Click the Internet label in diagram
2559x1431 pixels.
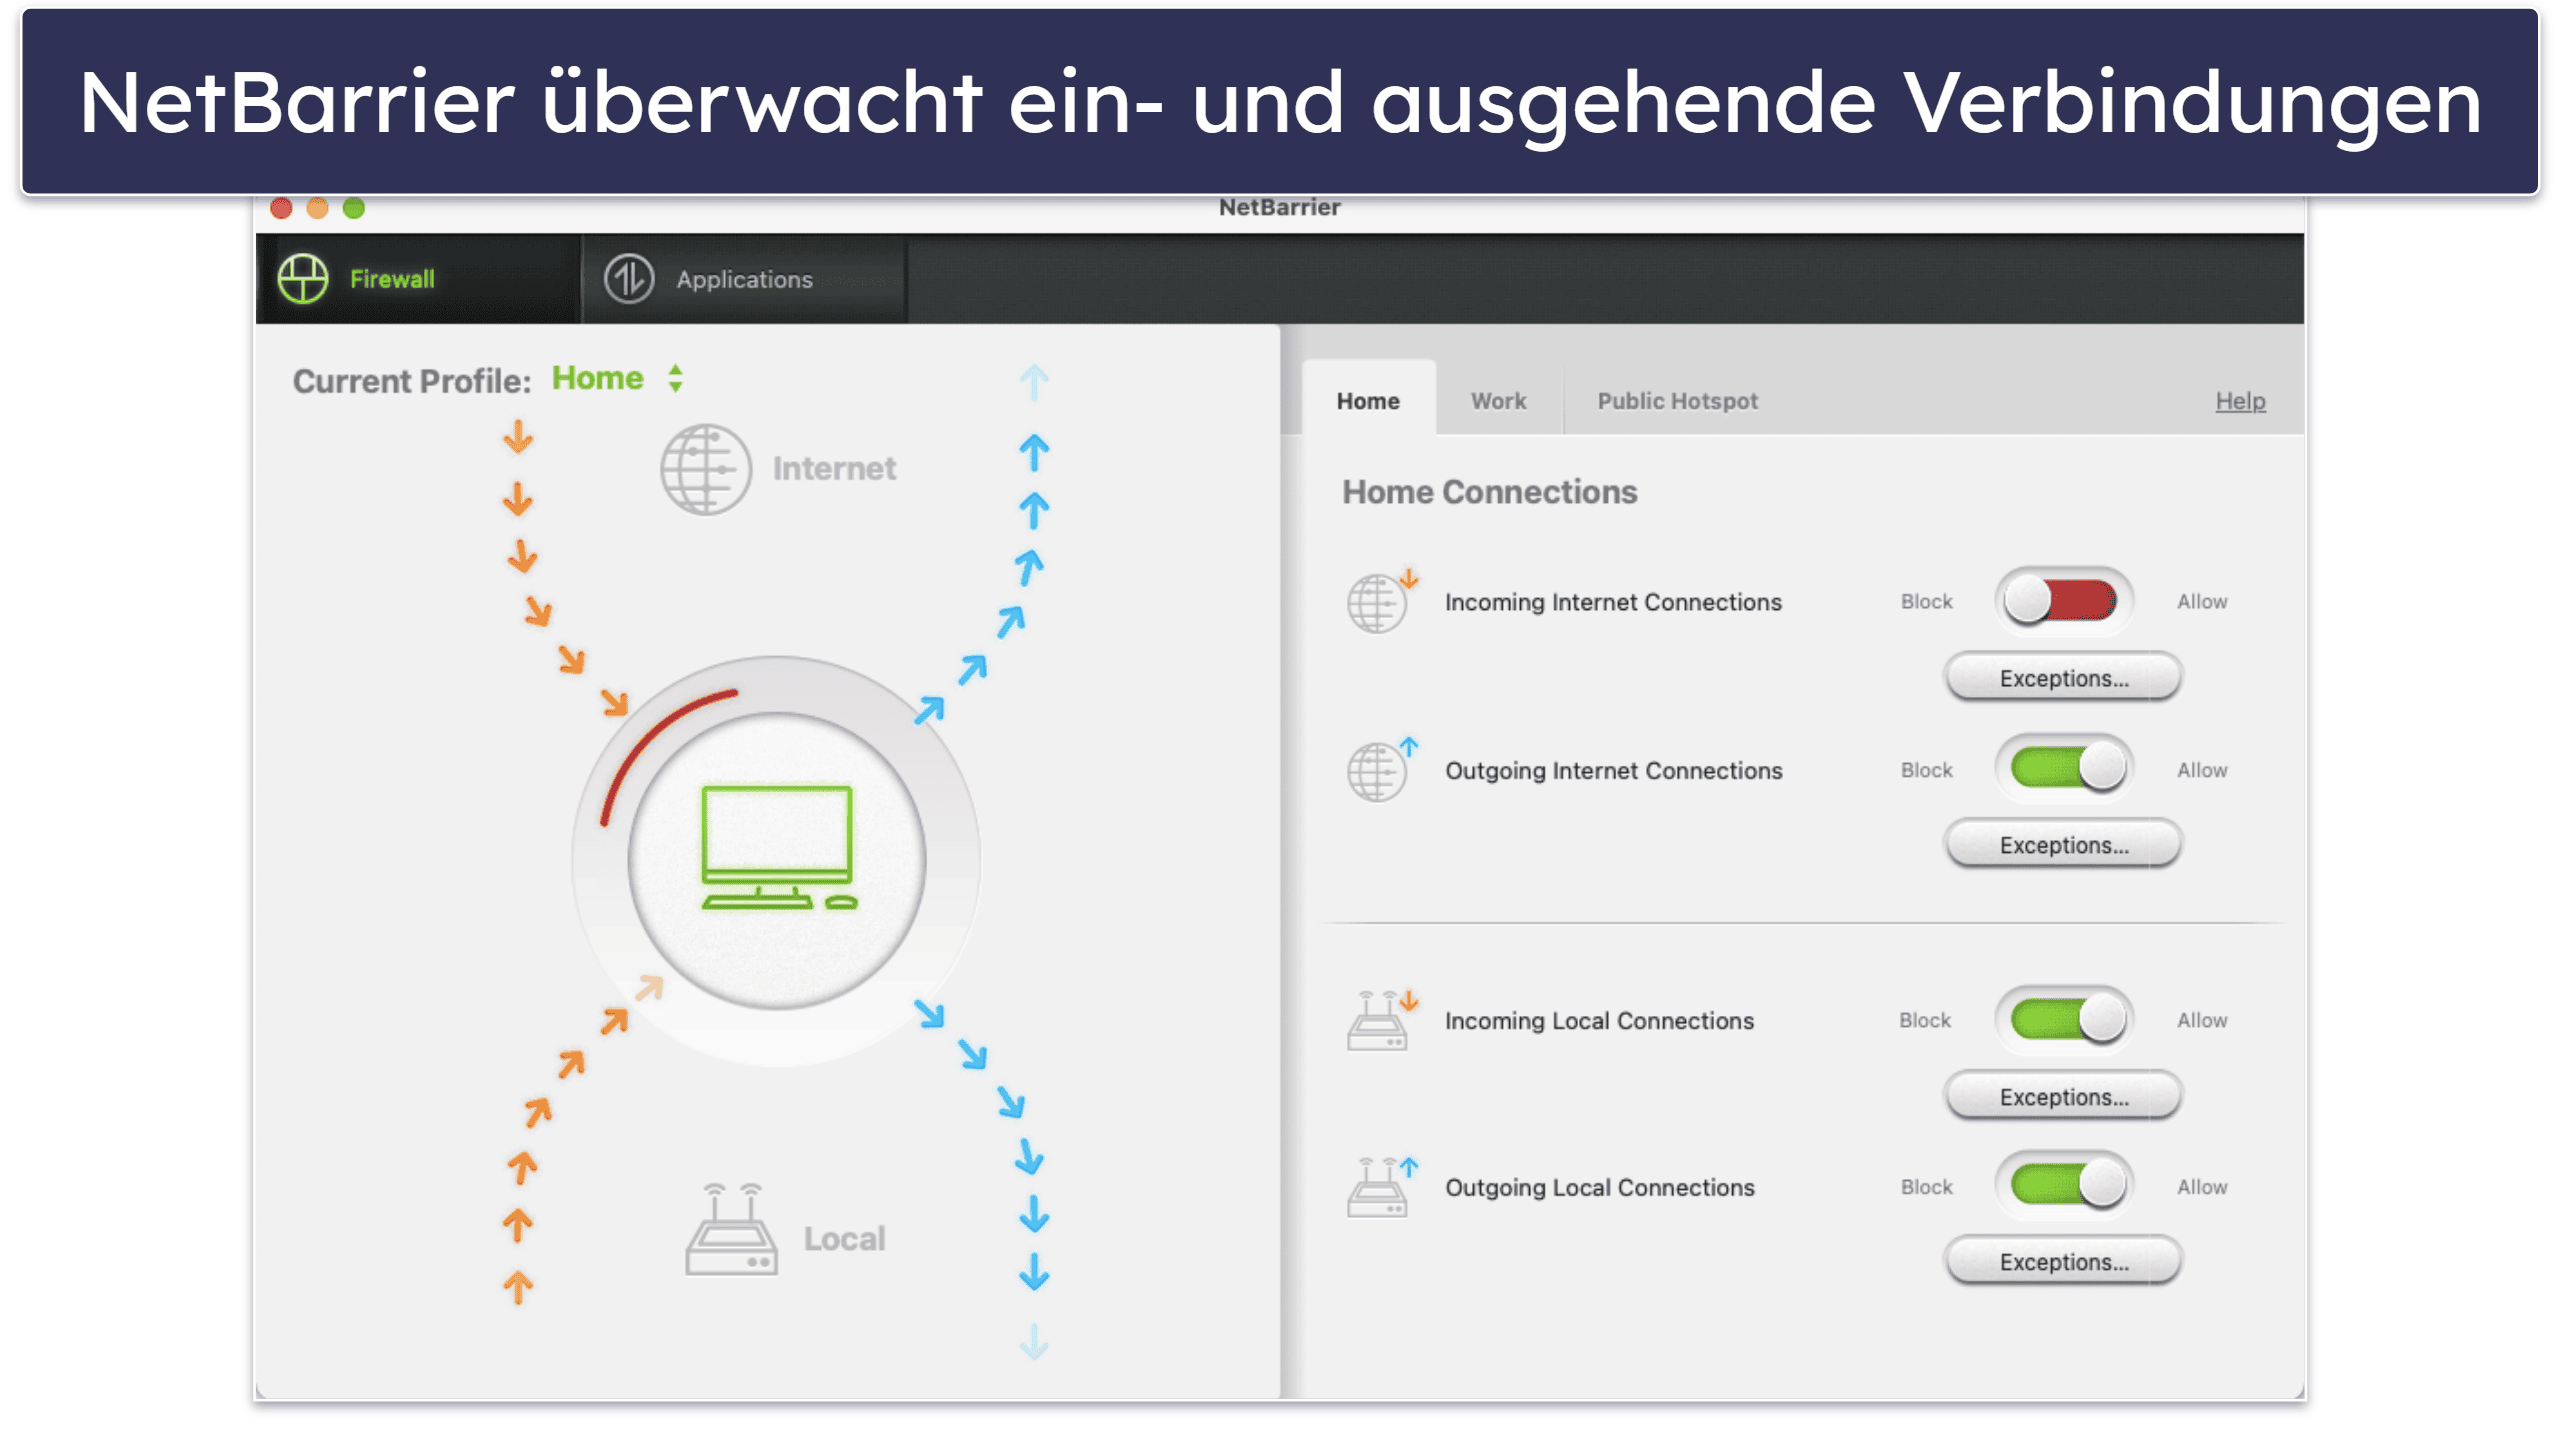[x=834, y=468]
